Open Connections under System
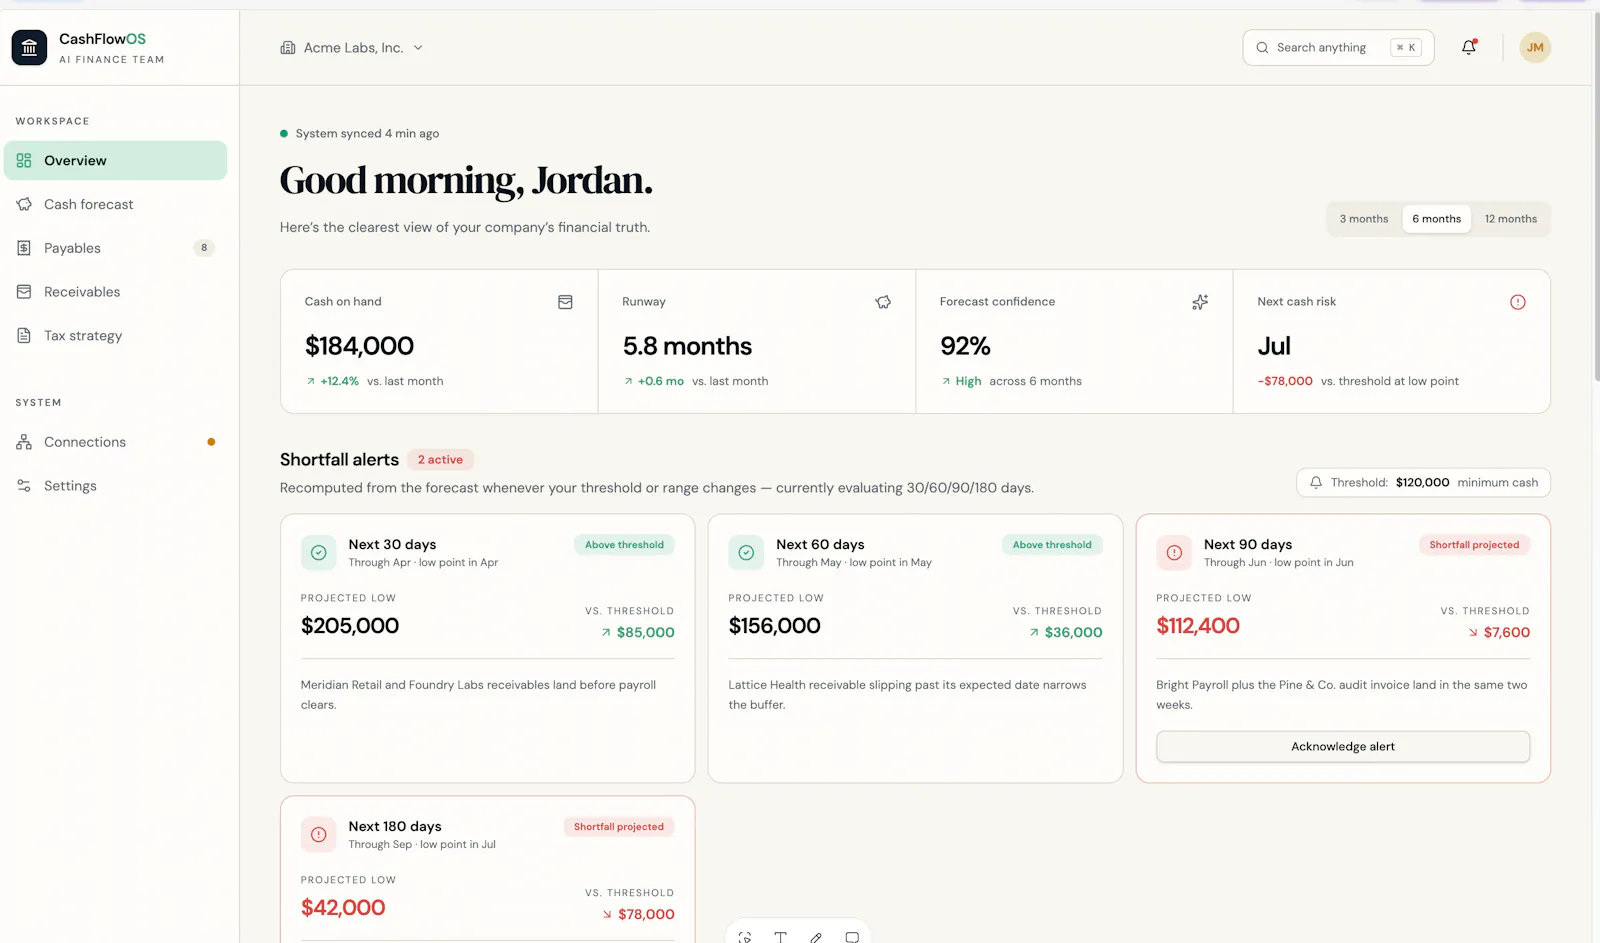Image resolution: width=1600 pixels, height=943 pixels. pos(115,442)
